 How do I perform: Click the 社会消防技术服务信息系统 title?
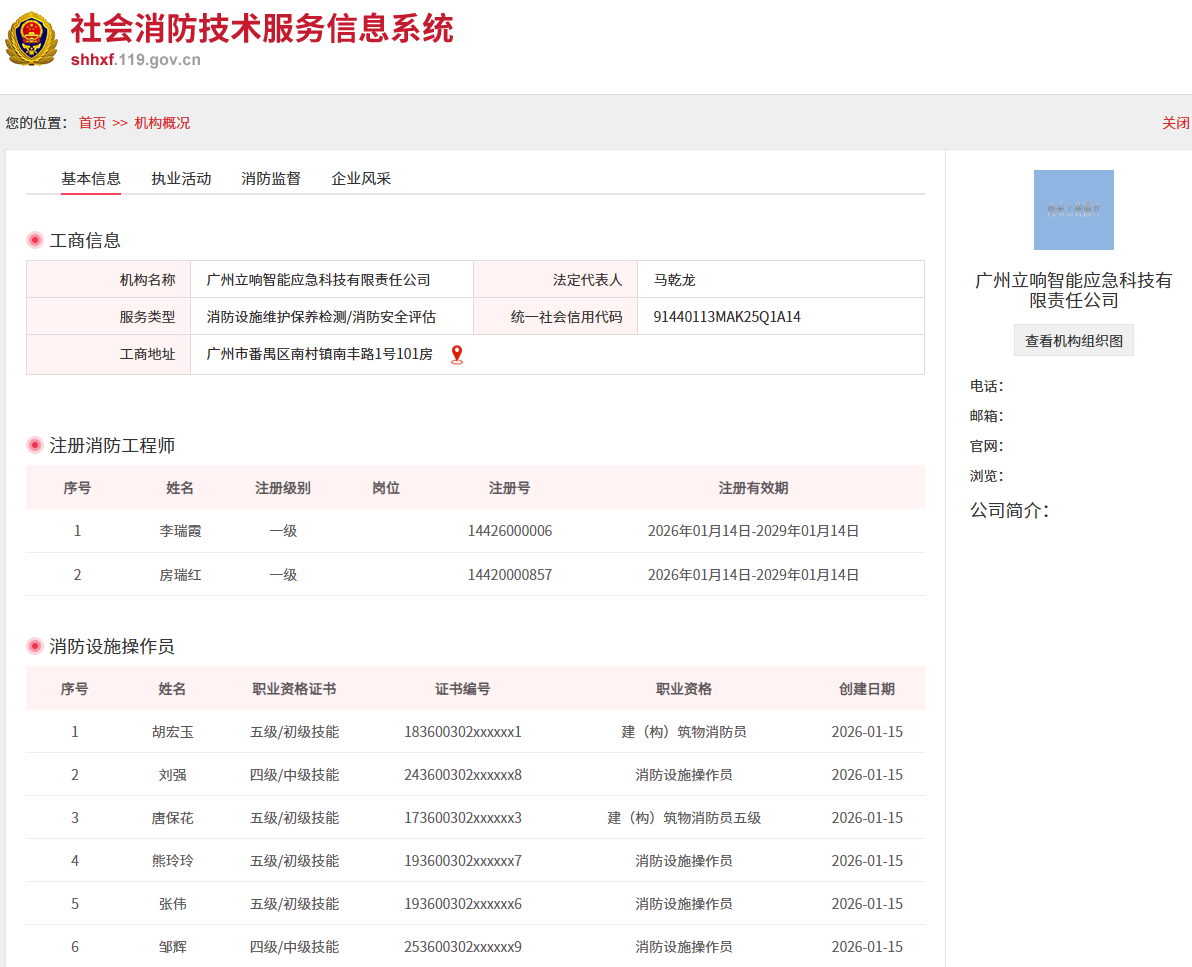click(x=262, y=29)
